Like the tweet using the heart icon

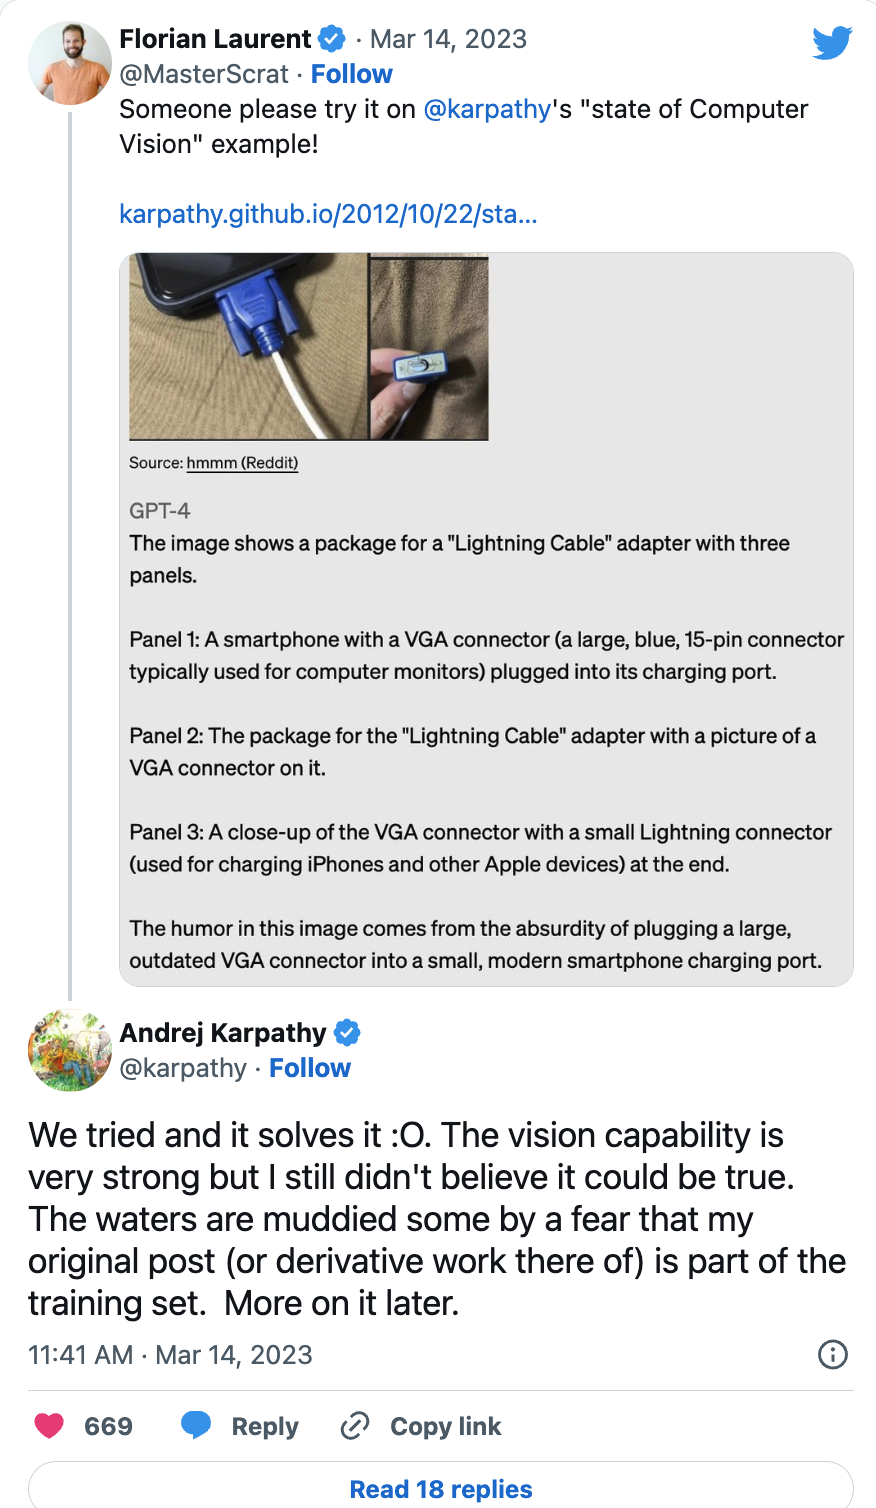click(47, 1426)
